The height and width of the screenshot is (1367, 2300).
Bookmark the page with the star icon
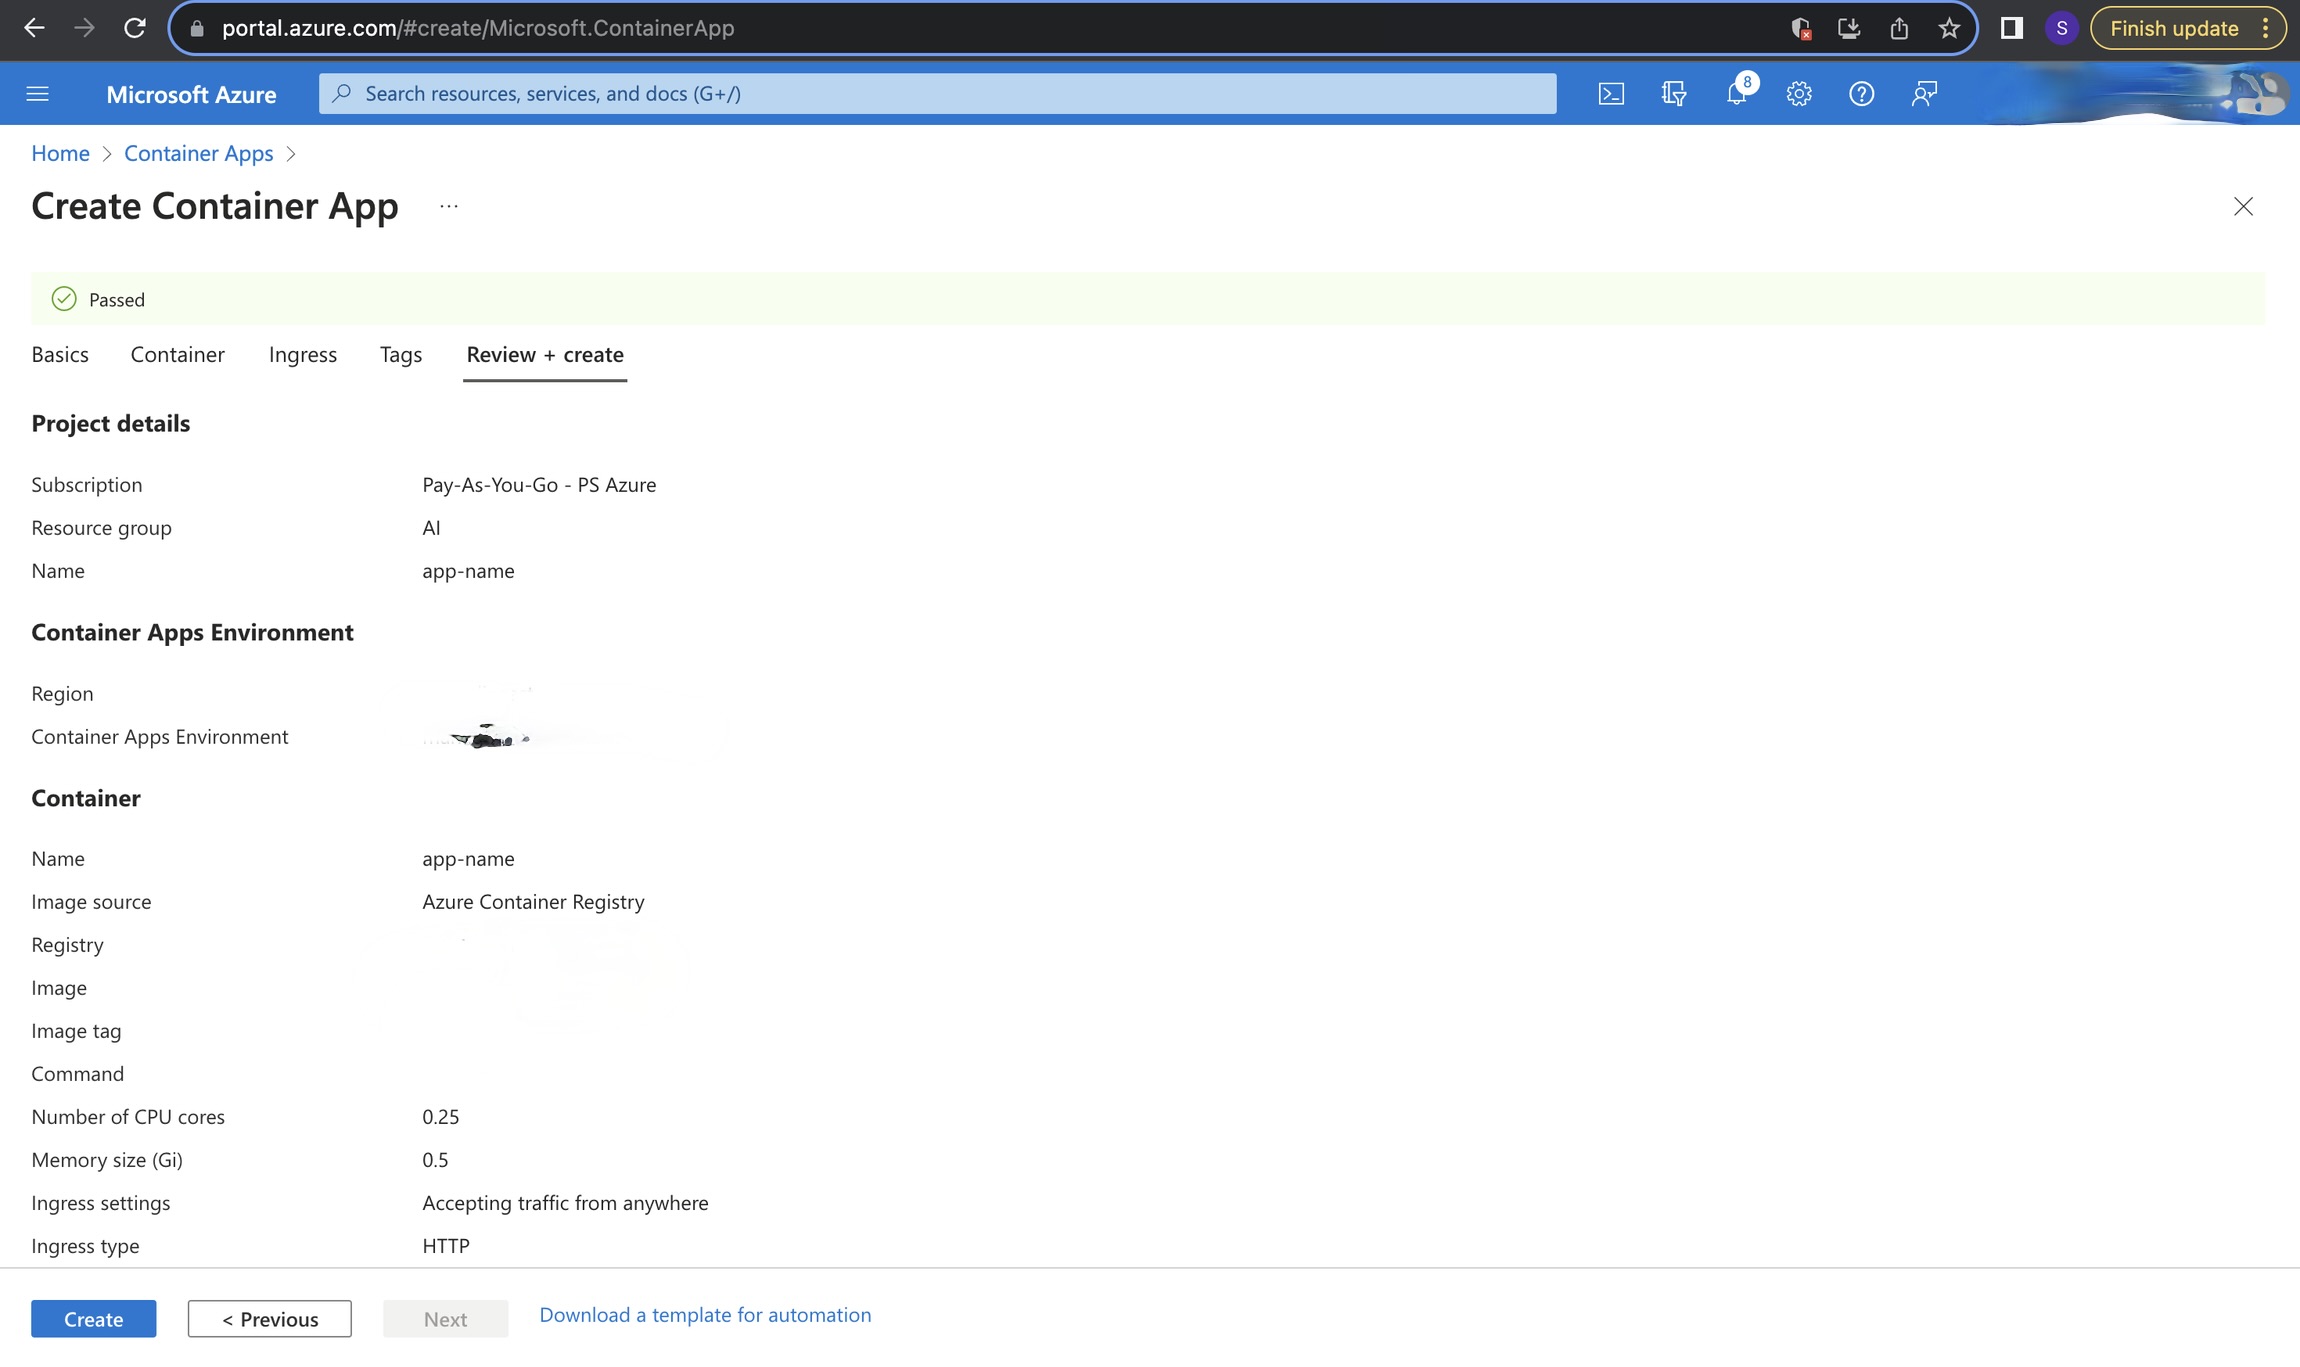pos(1948,28)
